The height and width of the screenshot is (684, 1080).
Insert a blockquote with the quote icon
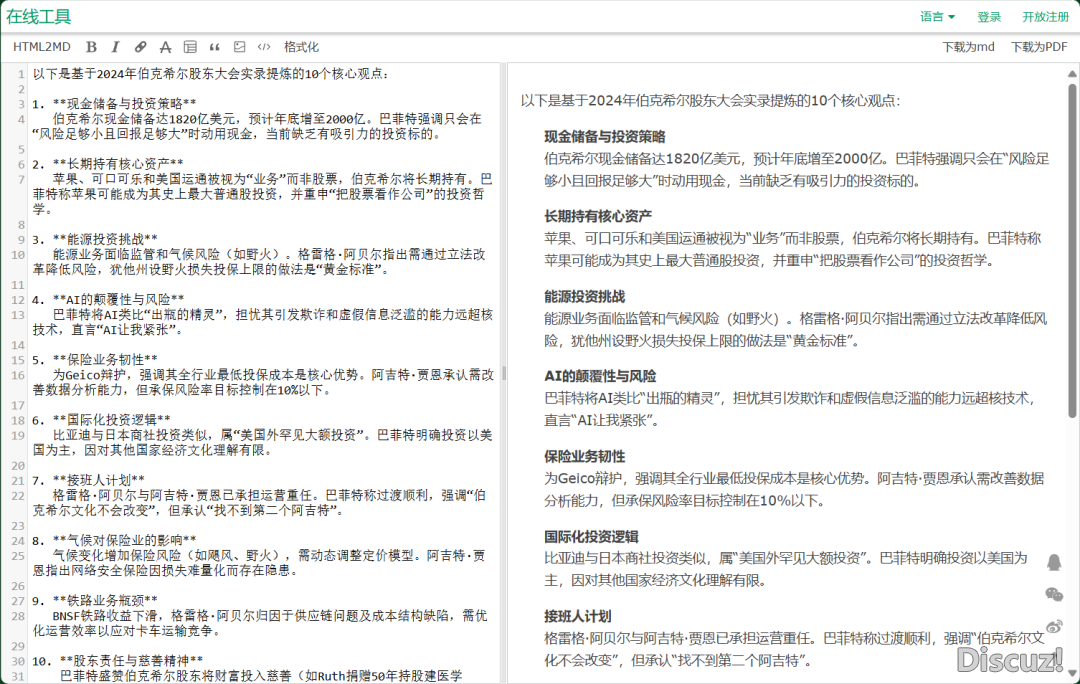click(214, 47)
